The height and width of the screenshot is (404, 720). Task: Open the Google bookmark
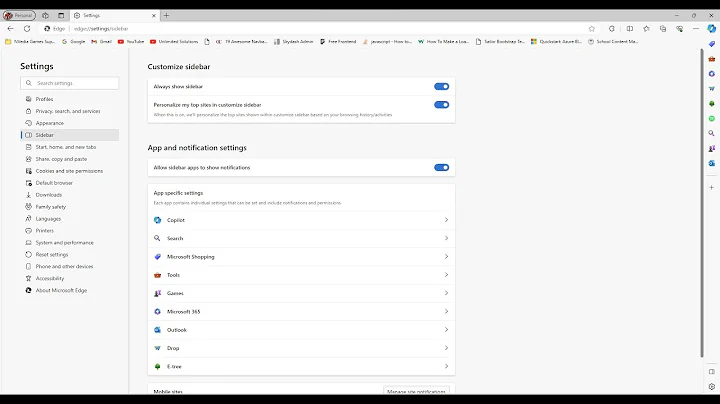click(x=73, y=41)
